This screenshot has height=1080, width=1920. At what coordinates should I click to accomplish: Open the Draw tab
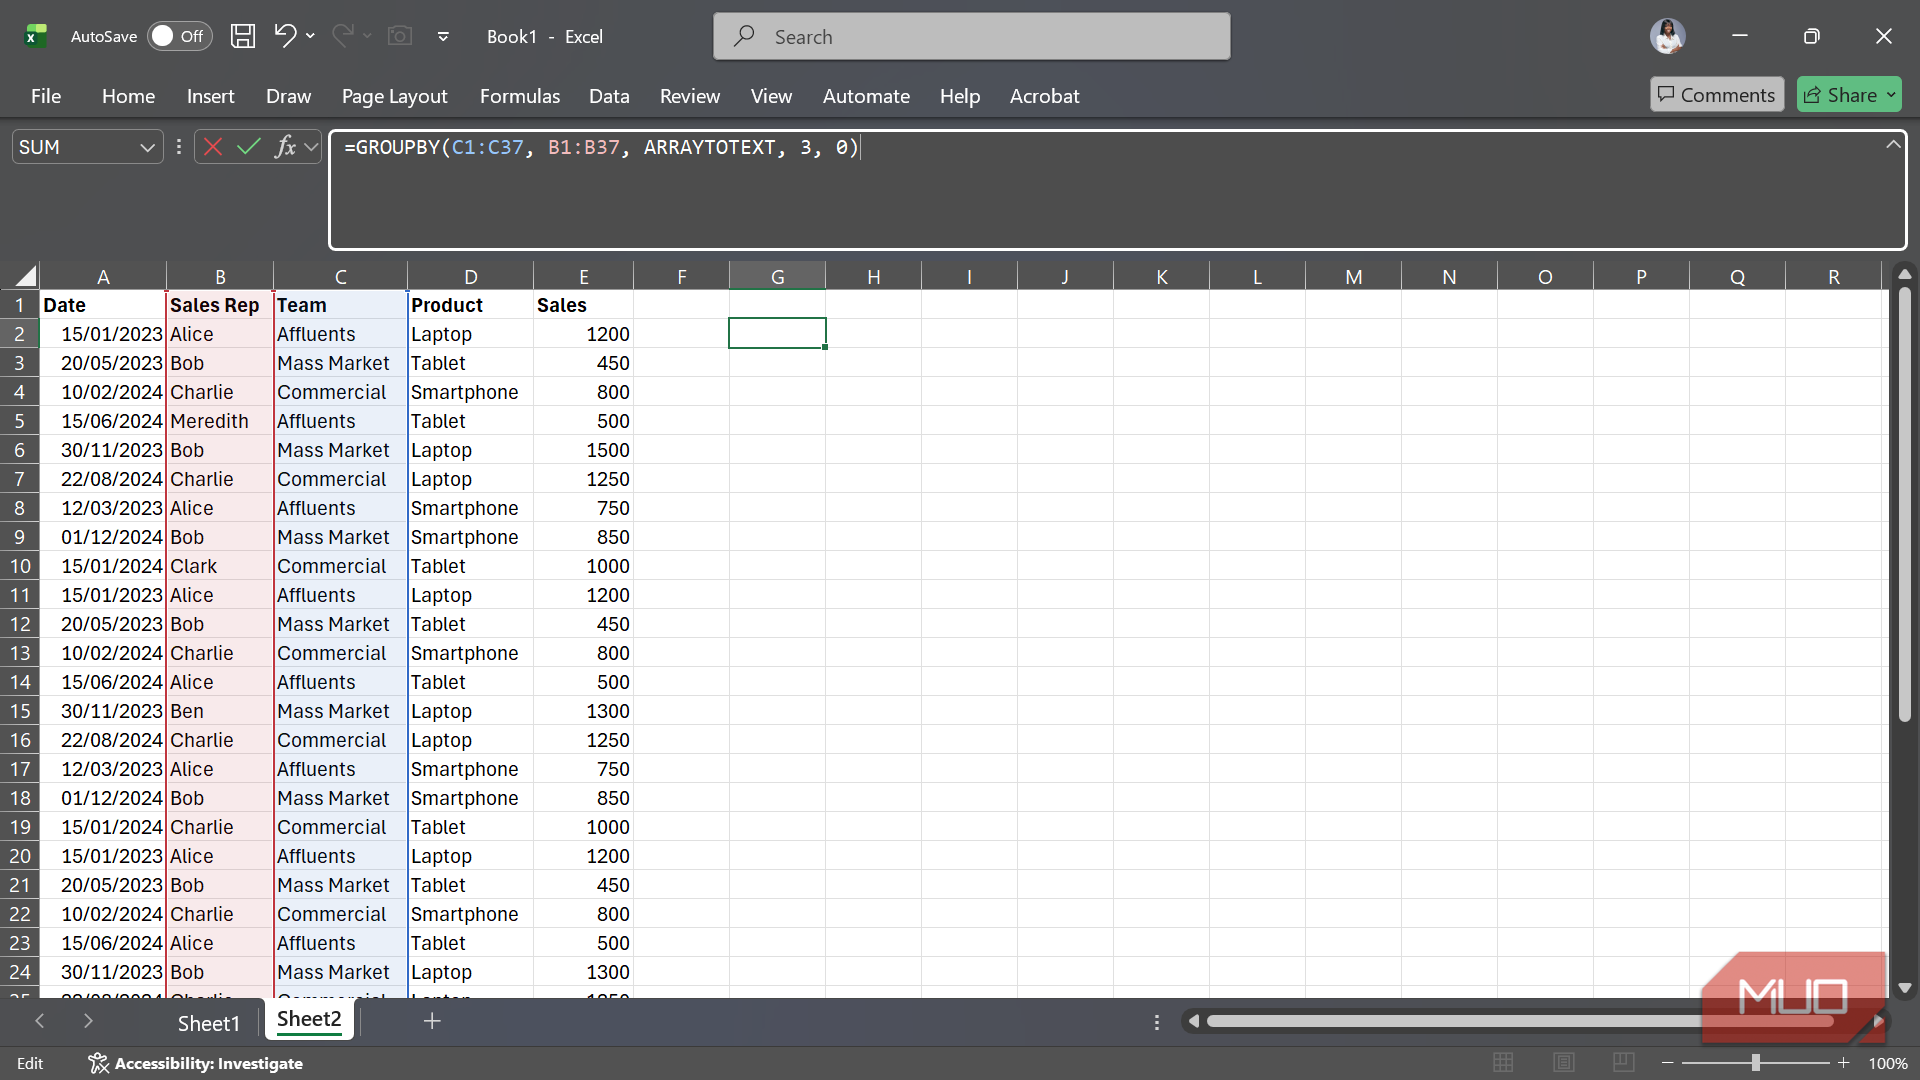click(288, 96)
